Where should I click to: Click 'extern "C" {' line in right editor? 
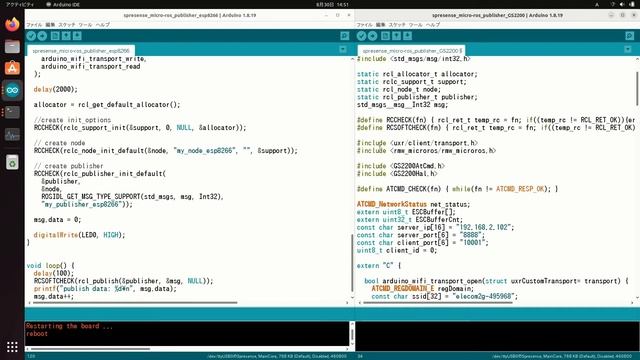pyautogui.click(x=379, y=266)
